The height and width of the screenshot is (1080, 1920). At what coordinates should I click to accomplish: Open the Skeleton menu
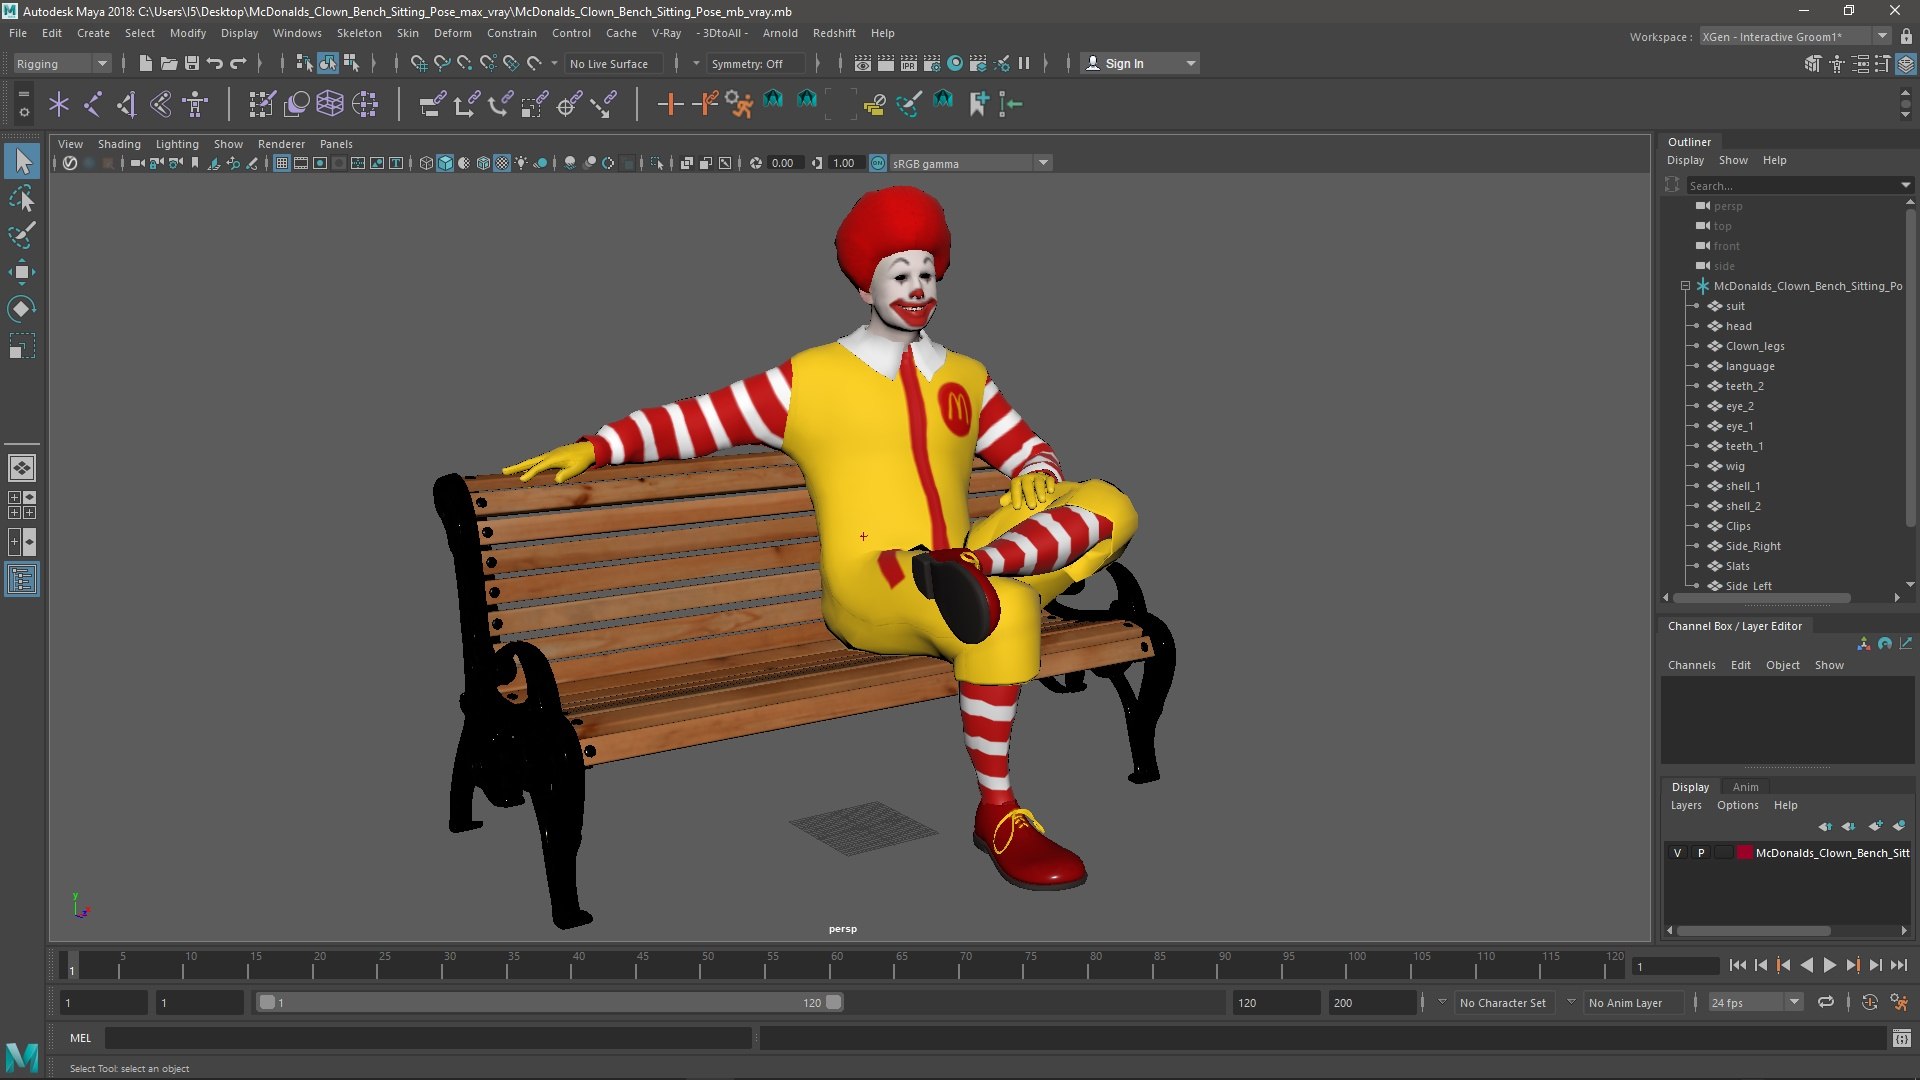[359, 33]
